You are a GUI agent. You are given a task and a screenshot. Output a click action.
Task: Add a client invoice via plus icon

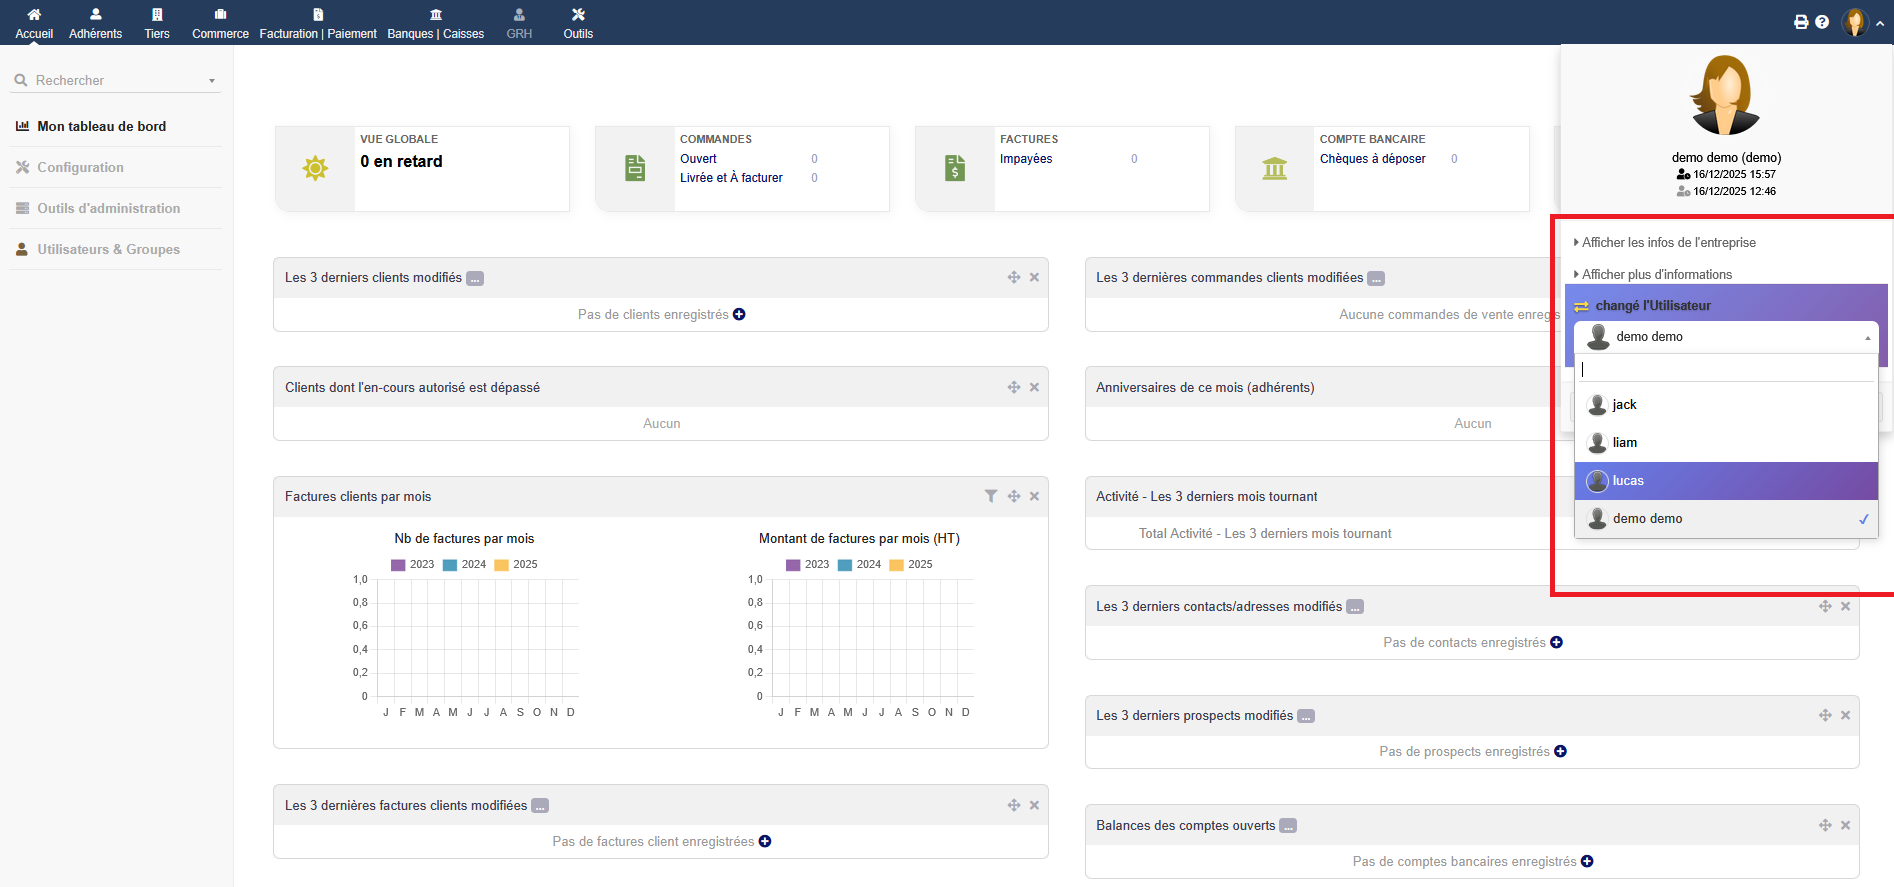pos(765,841)
